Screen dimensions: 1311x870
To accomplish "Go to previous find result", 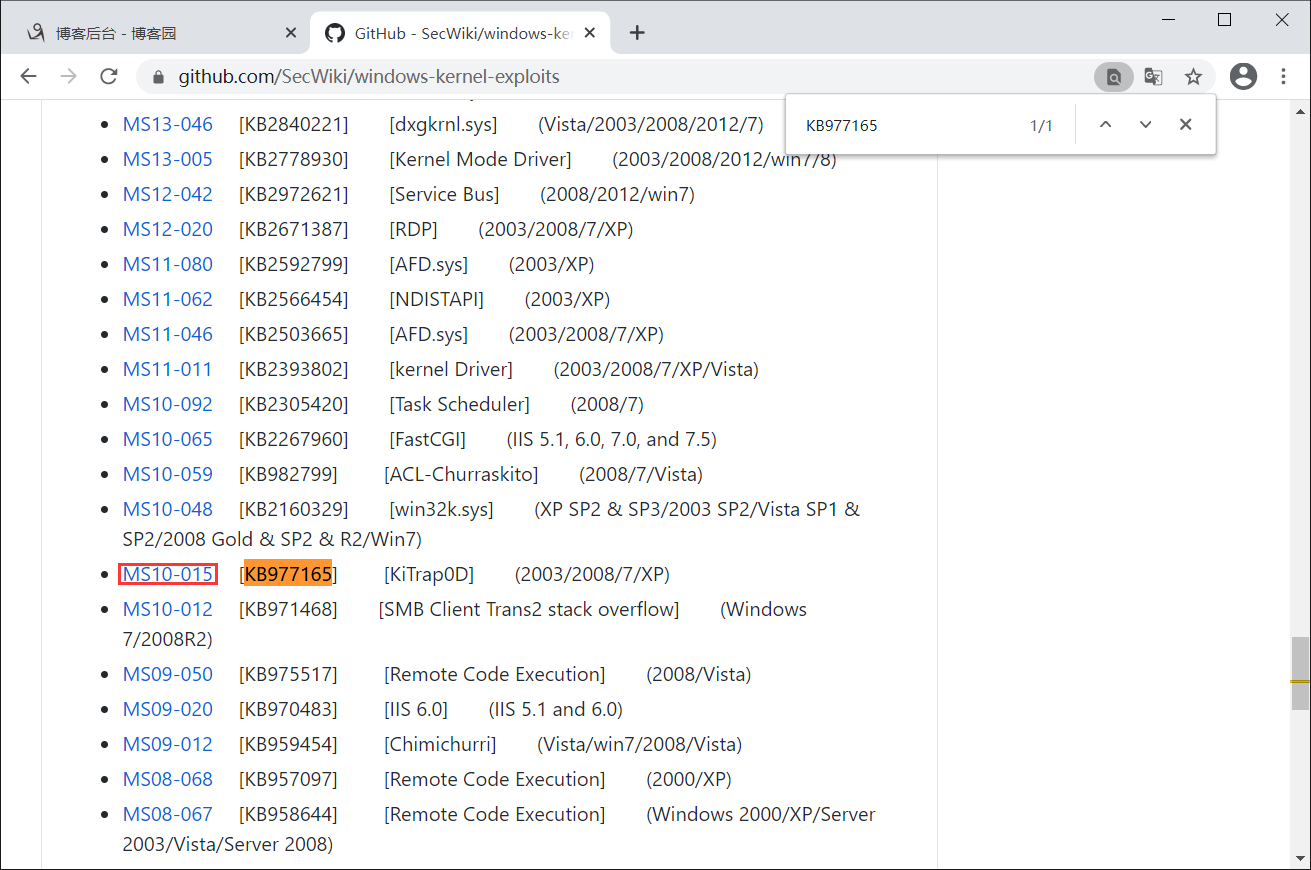I will [1105, 125].
